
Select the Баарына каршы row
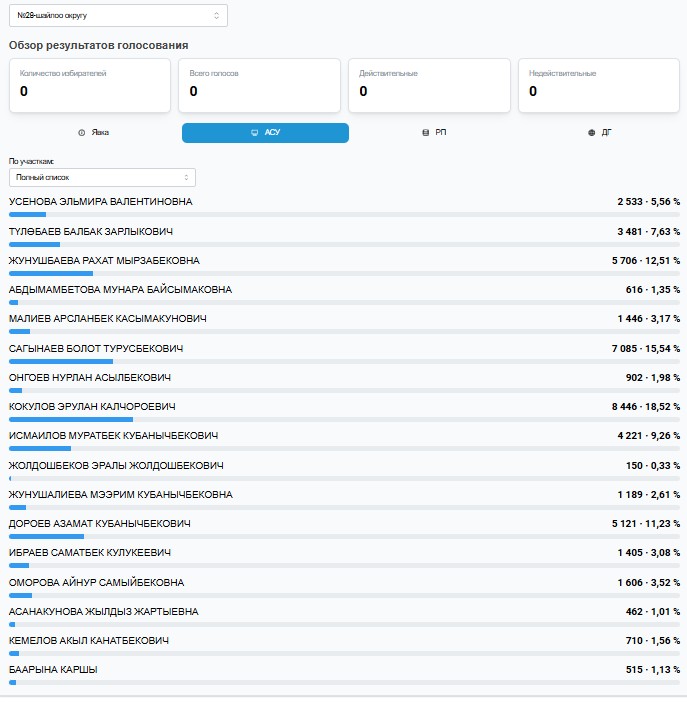click(x=53, y=670)
